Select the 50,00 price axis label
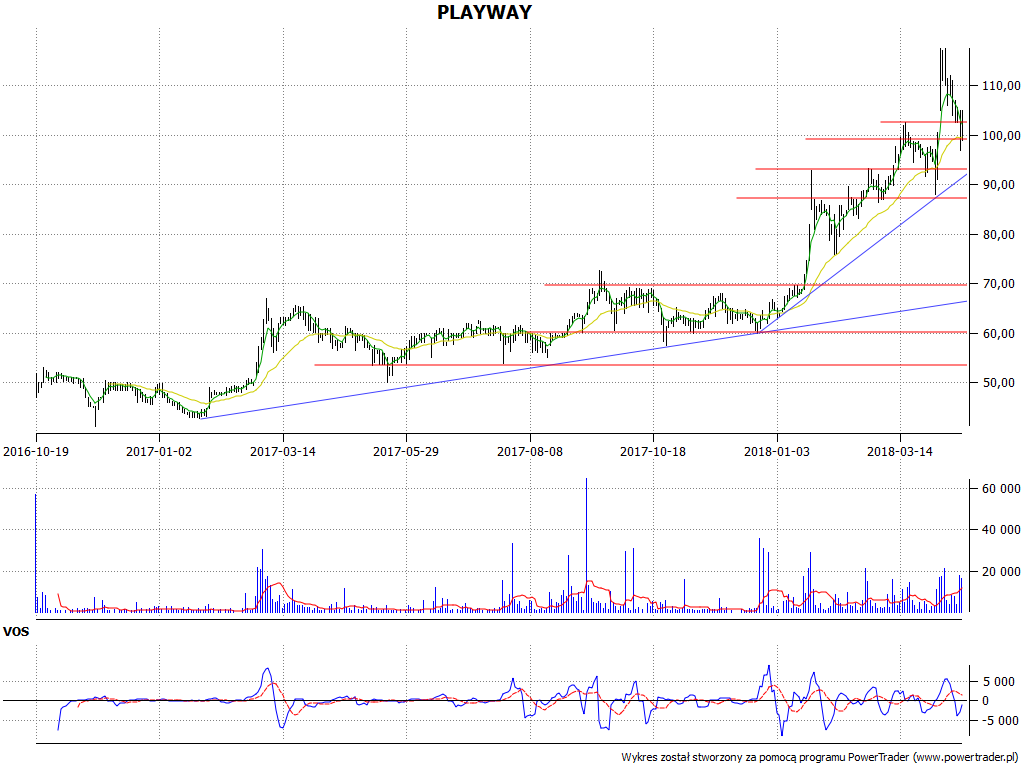 [x=999, y=383]
